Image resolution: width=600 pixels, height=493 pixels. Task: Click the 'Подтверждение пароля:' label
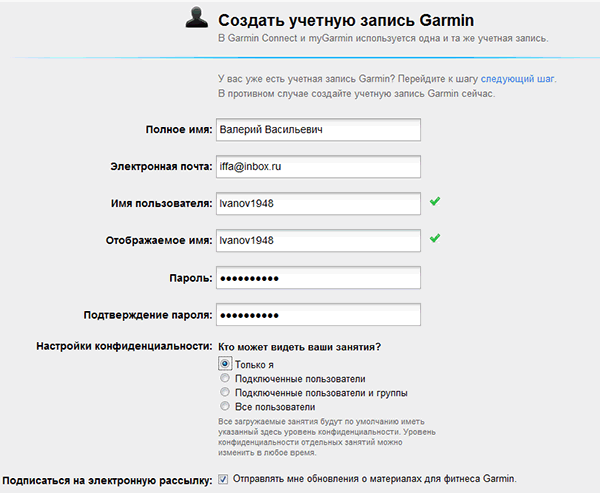point(148,315)
